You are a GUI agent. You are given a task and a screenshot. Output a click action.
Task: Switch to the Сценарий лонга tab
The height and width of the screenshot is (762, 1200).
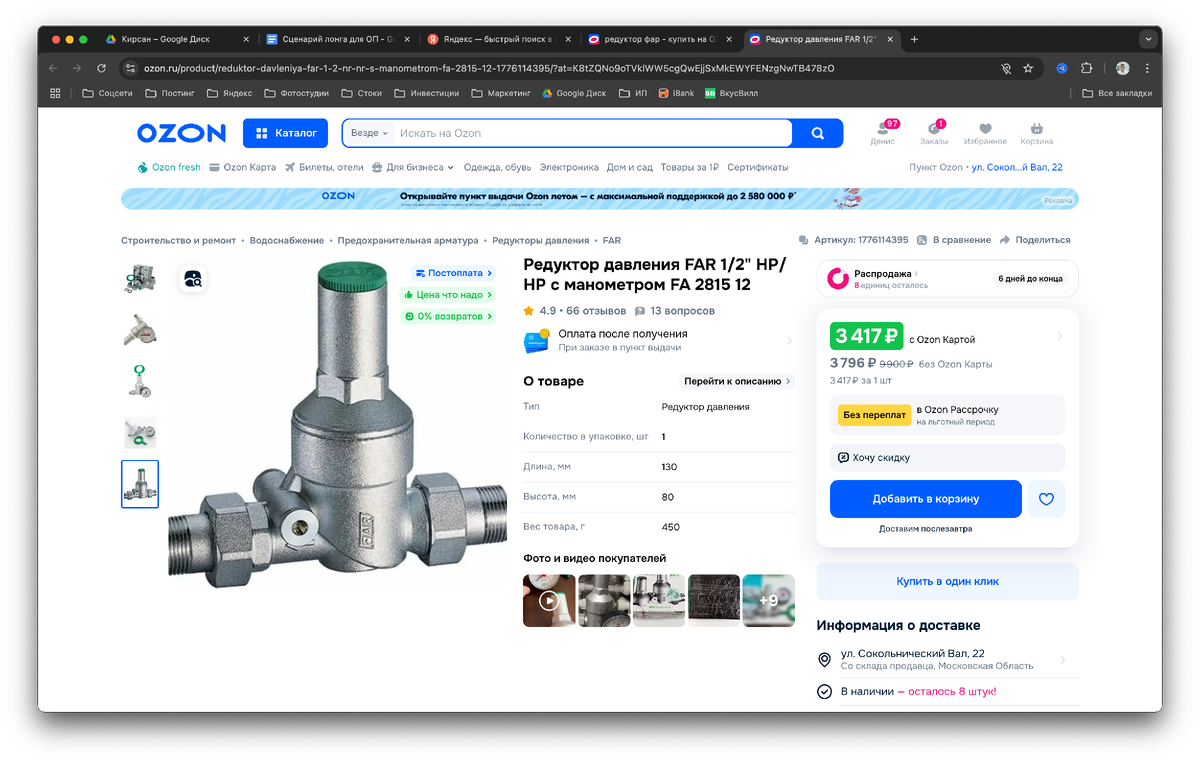point(336,39)
